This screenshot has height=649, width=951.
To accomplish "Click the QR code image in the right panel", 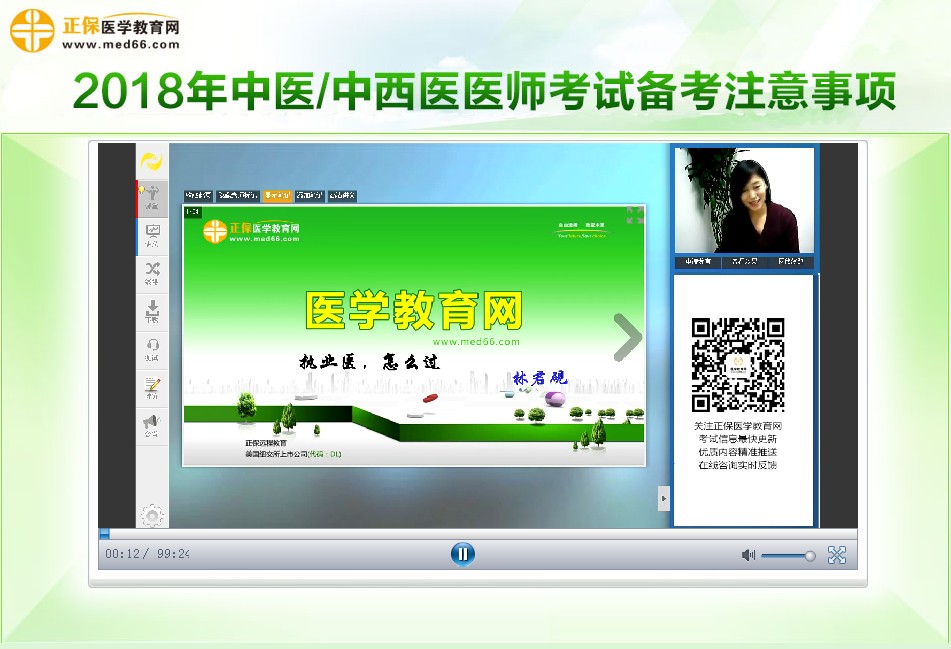I will point(738,365).
